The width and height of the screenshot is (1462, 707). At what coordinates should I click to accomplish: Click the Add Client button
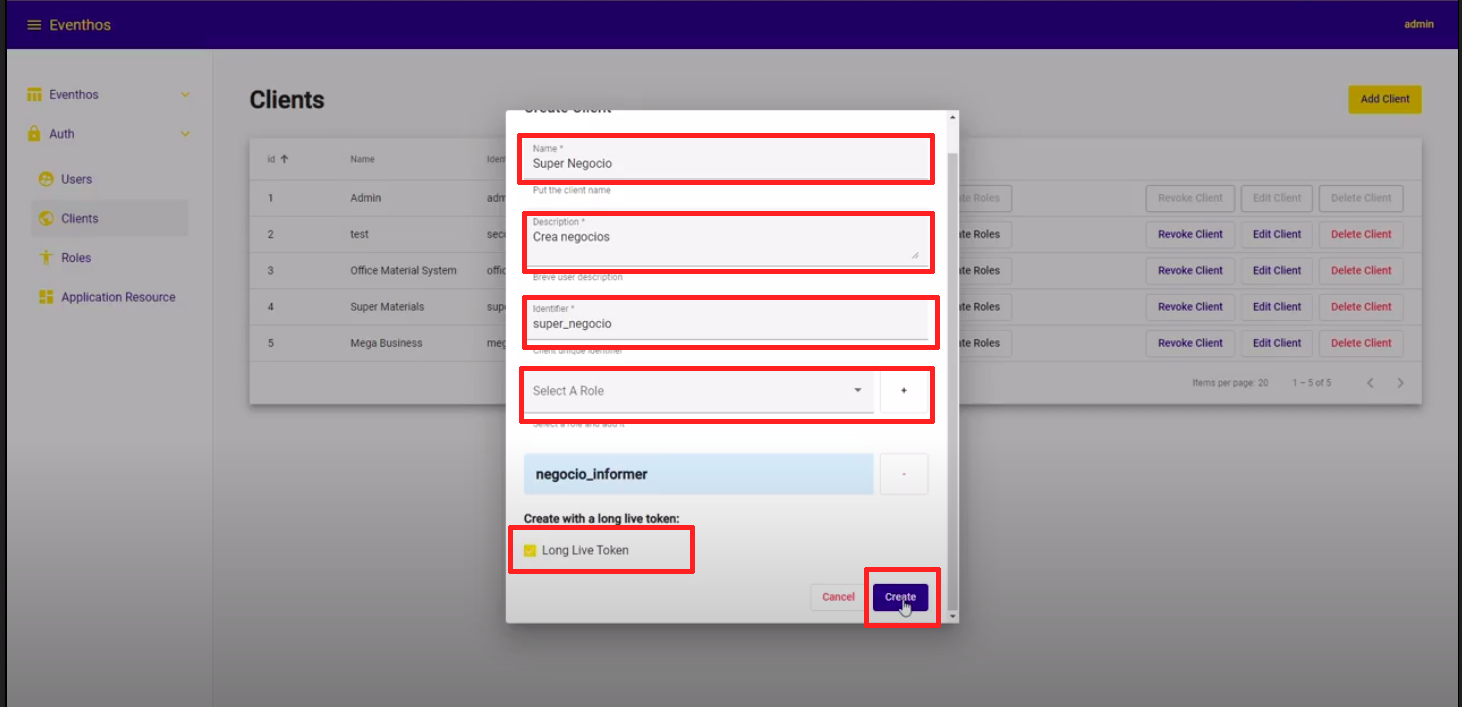coord(1385,99)
